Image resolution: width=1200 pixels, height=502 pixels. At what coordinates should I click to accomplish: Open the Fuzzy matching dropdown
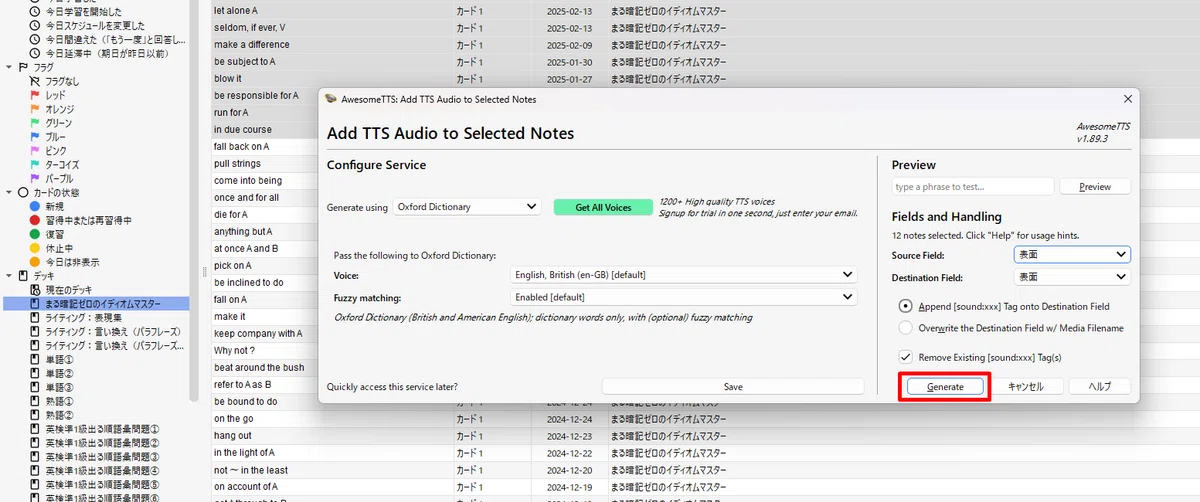(684, 297)
